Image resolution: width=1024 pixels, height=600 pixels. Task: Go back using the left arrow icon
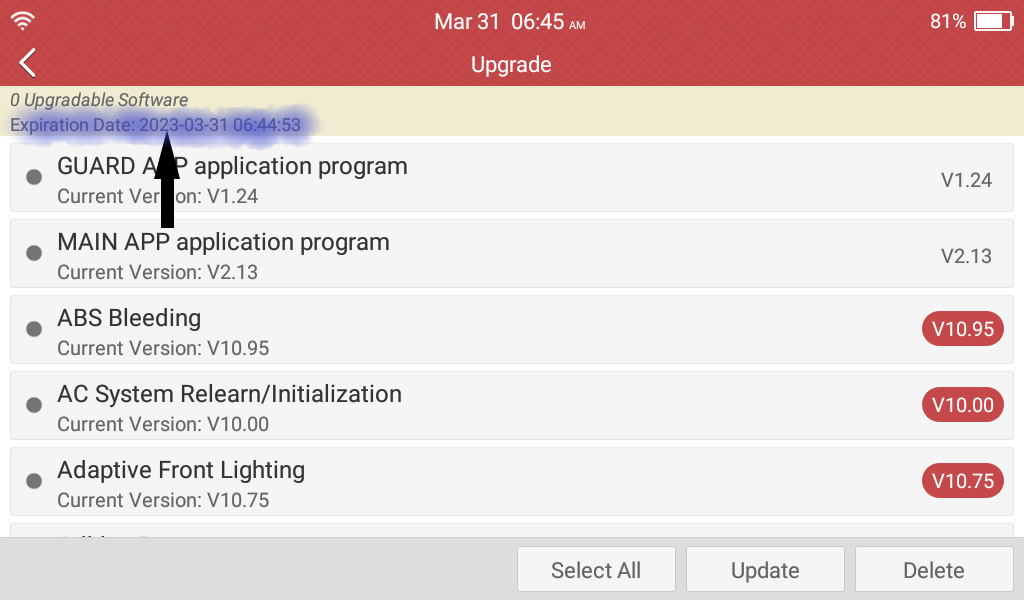[27, 63]
